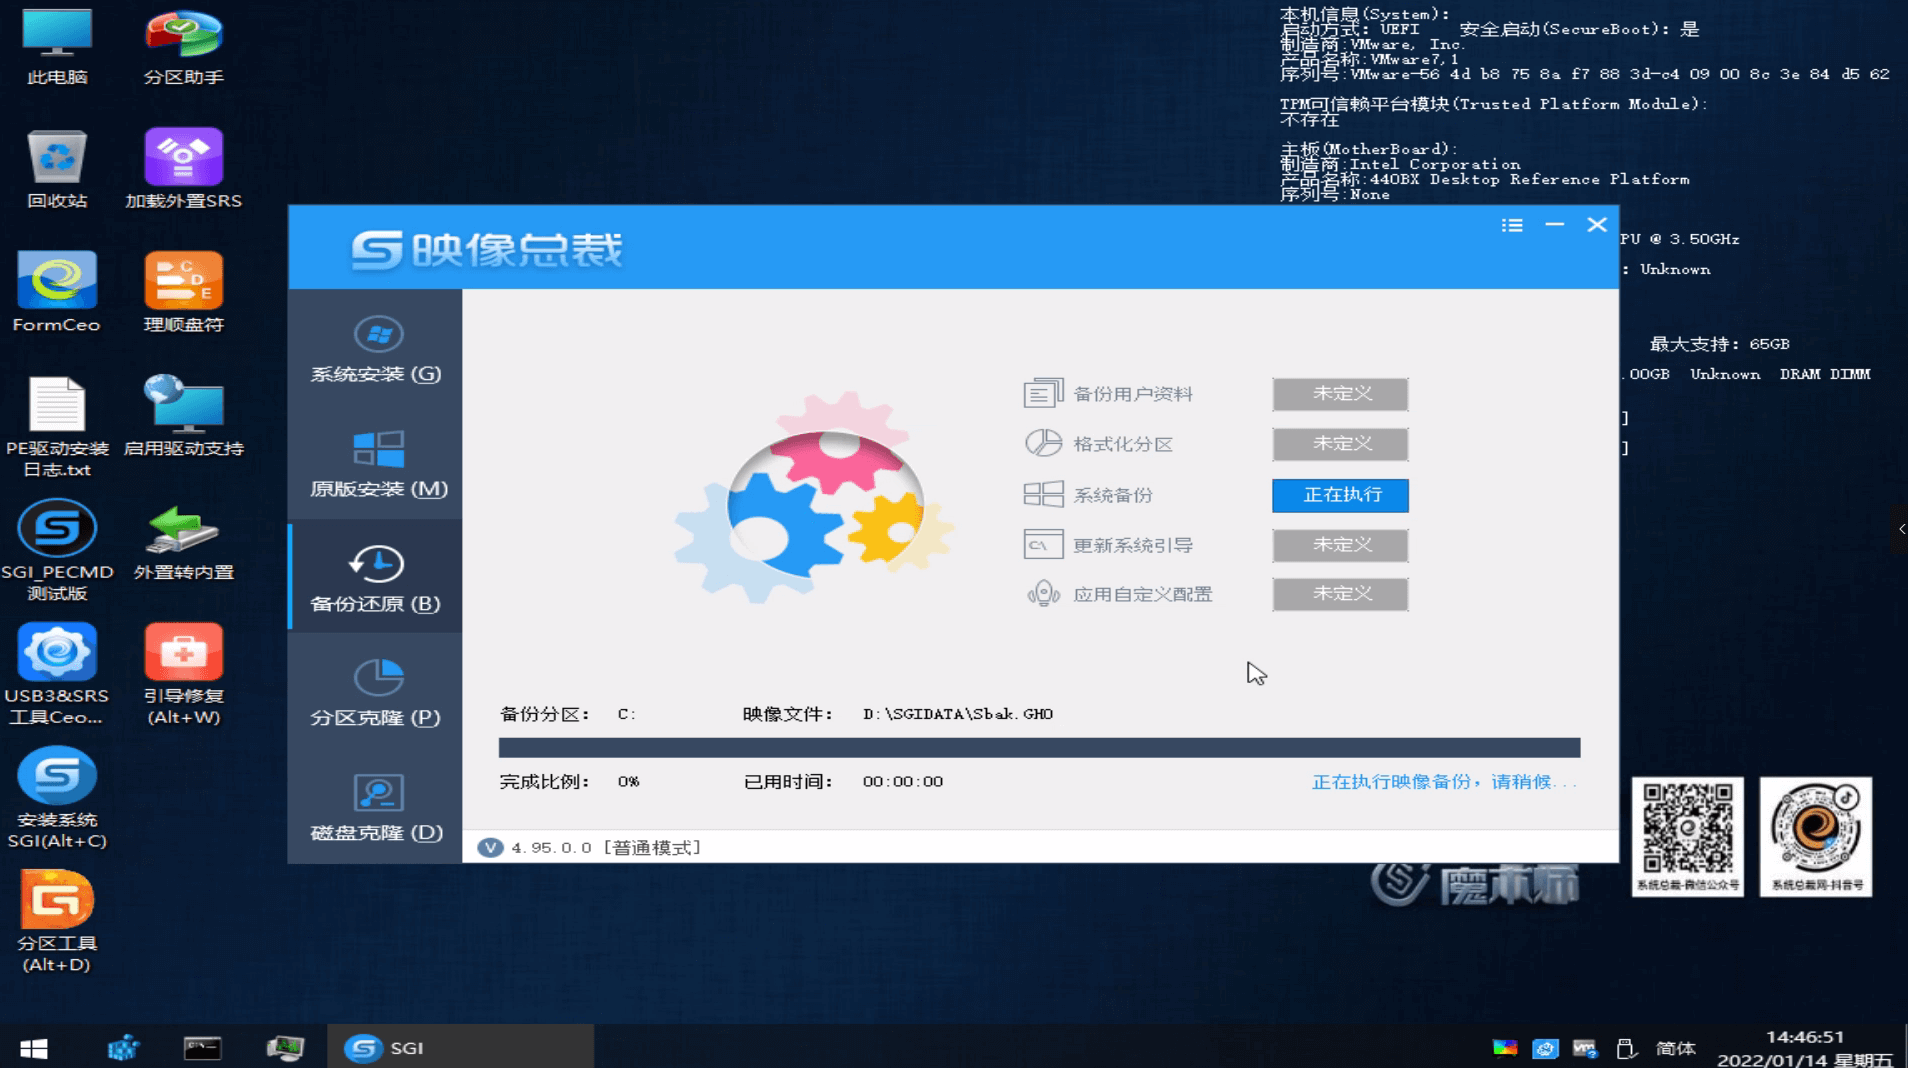Image resolution: width=1908 pixels, height=1068 pixels.
Task: Open USB3&SRS 工具 desktop icon
Action: tap(57, 674)
